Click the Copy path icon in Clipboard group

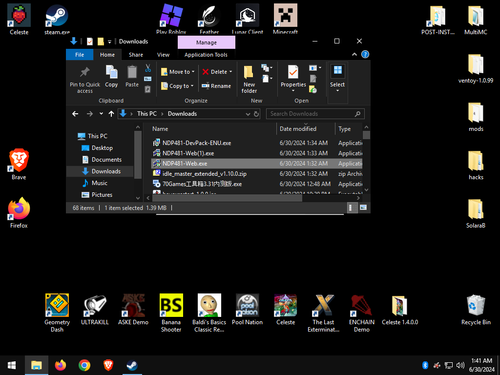148,79
